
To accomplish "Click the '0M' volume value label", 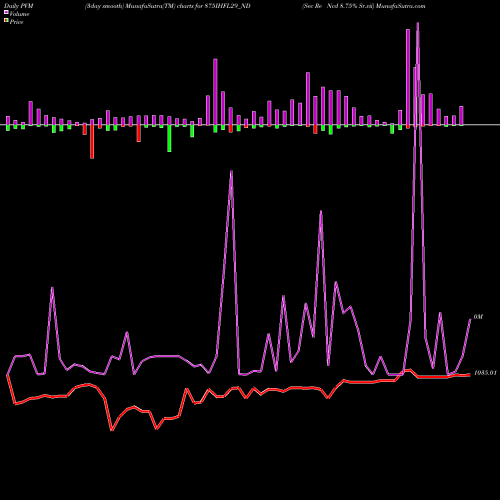I will tap(478, 317).
